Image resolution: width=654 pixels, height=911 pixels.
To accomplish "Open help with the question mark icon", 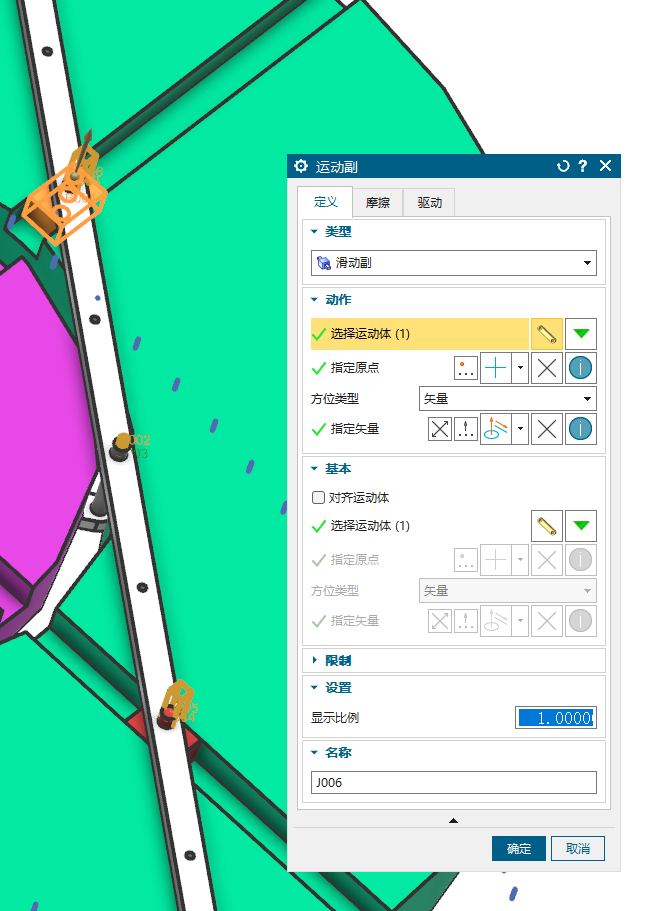I will point(583,166).
